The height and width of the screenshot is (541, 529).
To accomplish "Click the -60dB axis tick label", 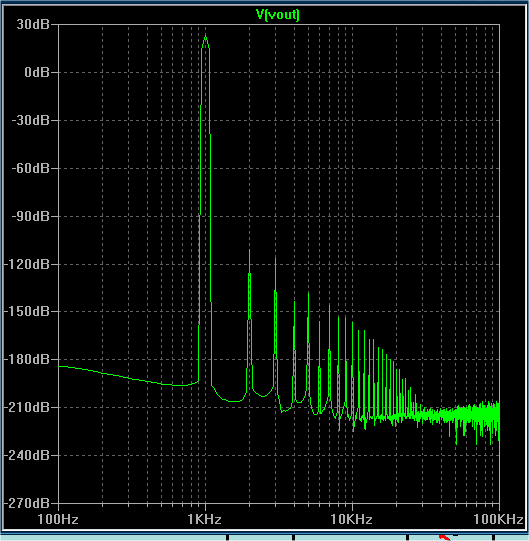I will tap(31, 168).
